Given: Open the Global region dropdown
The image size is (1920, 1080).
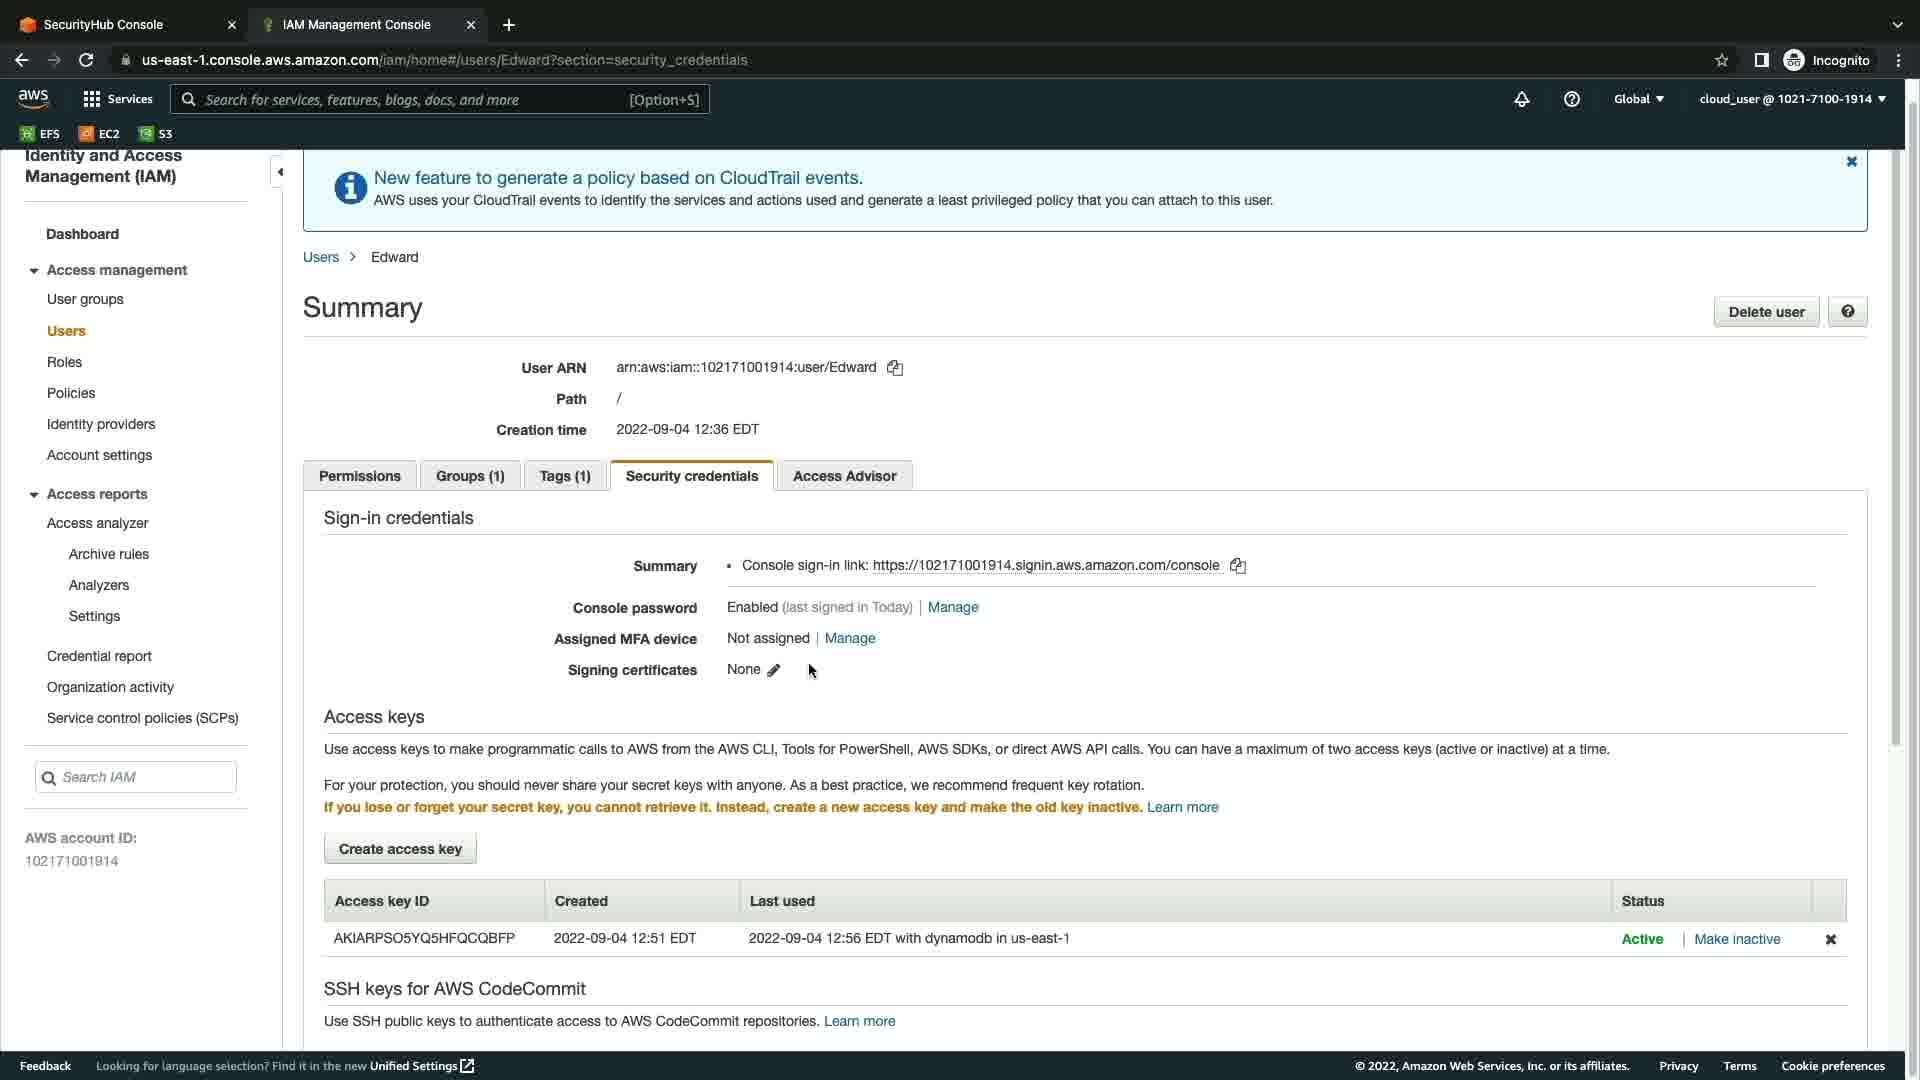Looking at the screenshot, I should (x=1638, y=99).
